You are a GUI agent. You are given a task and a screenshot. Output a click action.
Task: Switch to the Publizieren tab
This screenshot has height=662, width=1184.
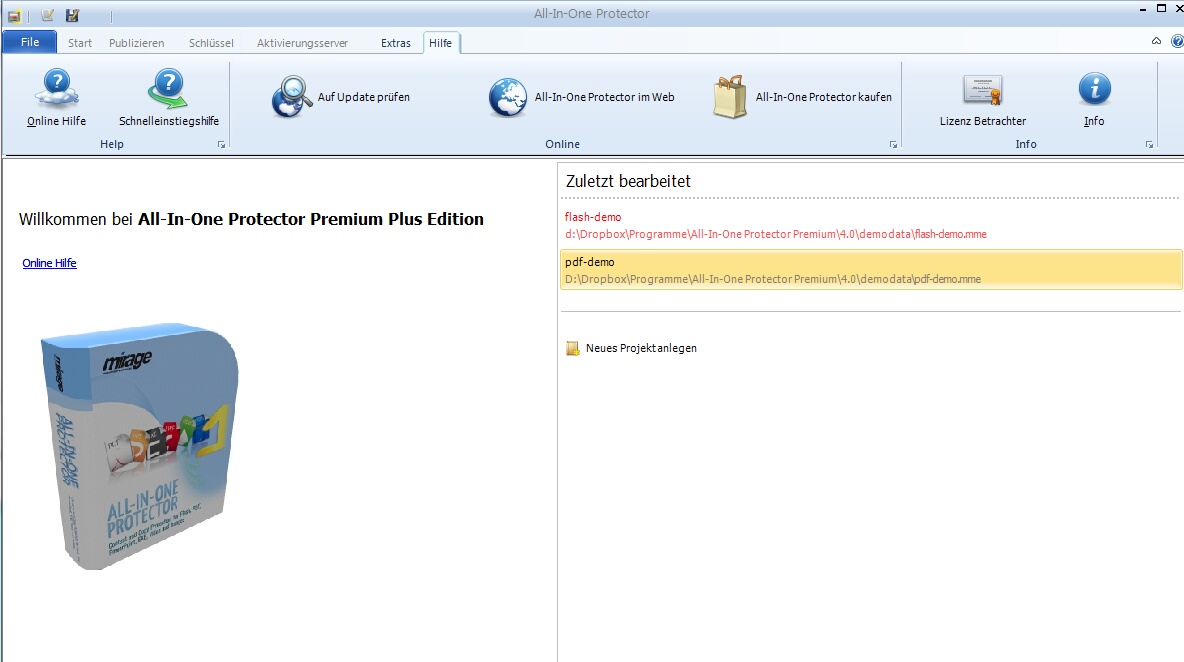(136, 43)
